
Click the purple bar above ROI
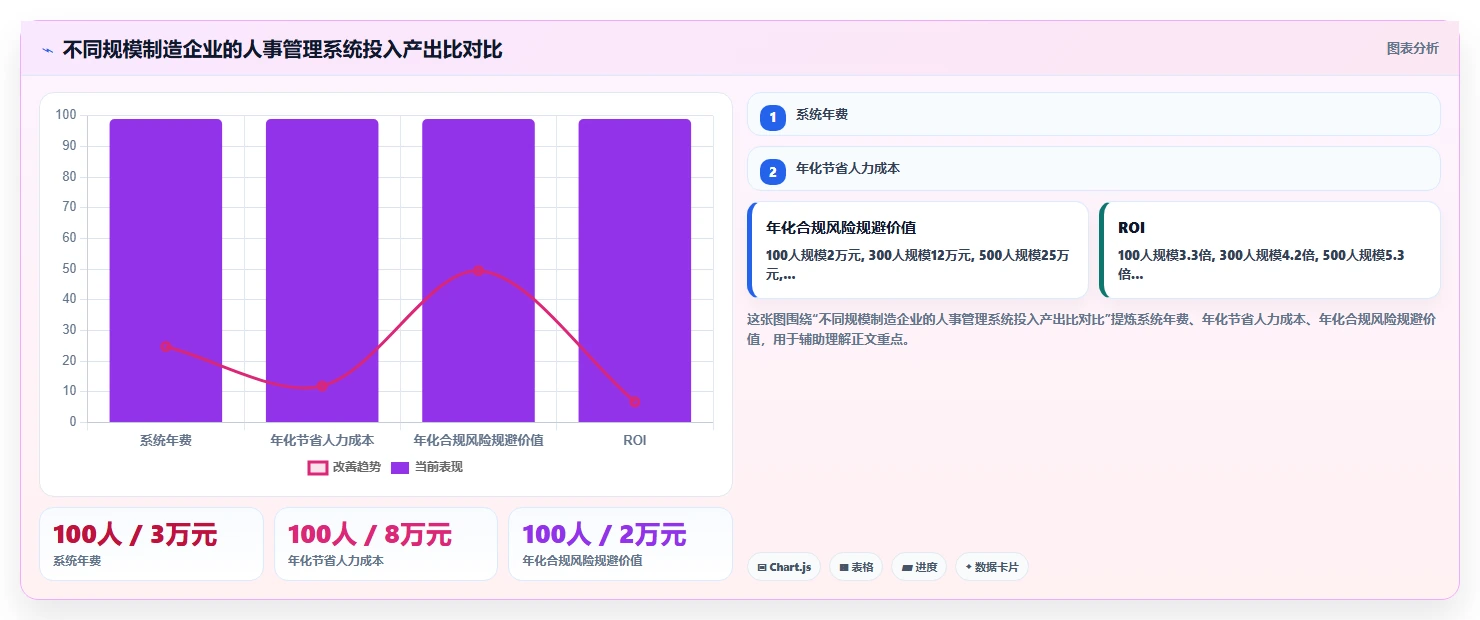tap(635, 270)
